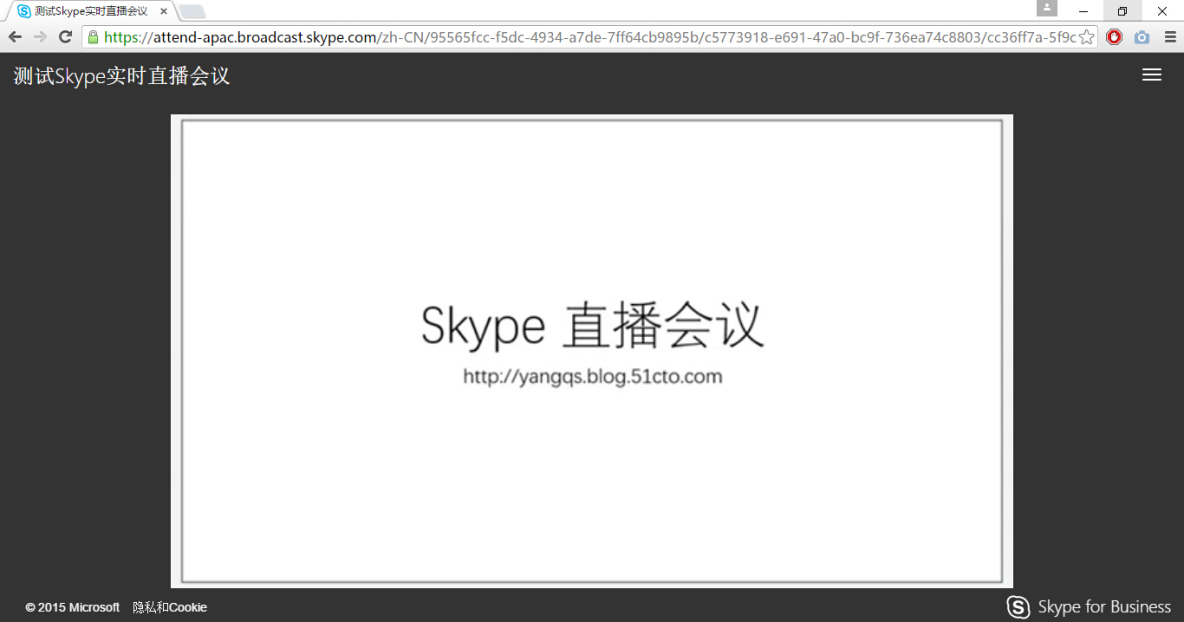Go back to the previous page
The width and height of the screenshot is (1184, 622).
coord(15,37)
